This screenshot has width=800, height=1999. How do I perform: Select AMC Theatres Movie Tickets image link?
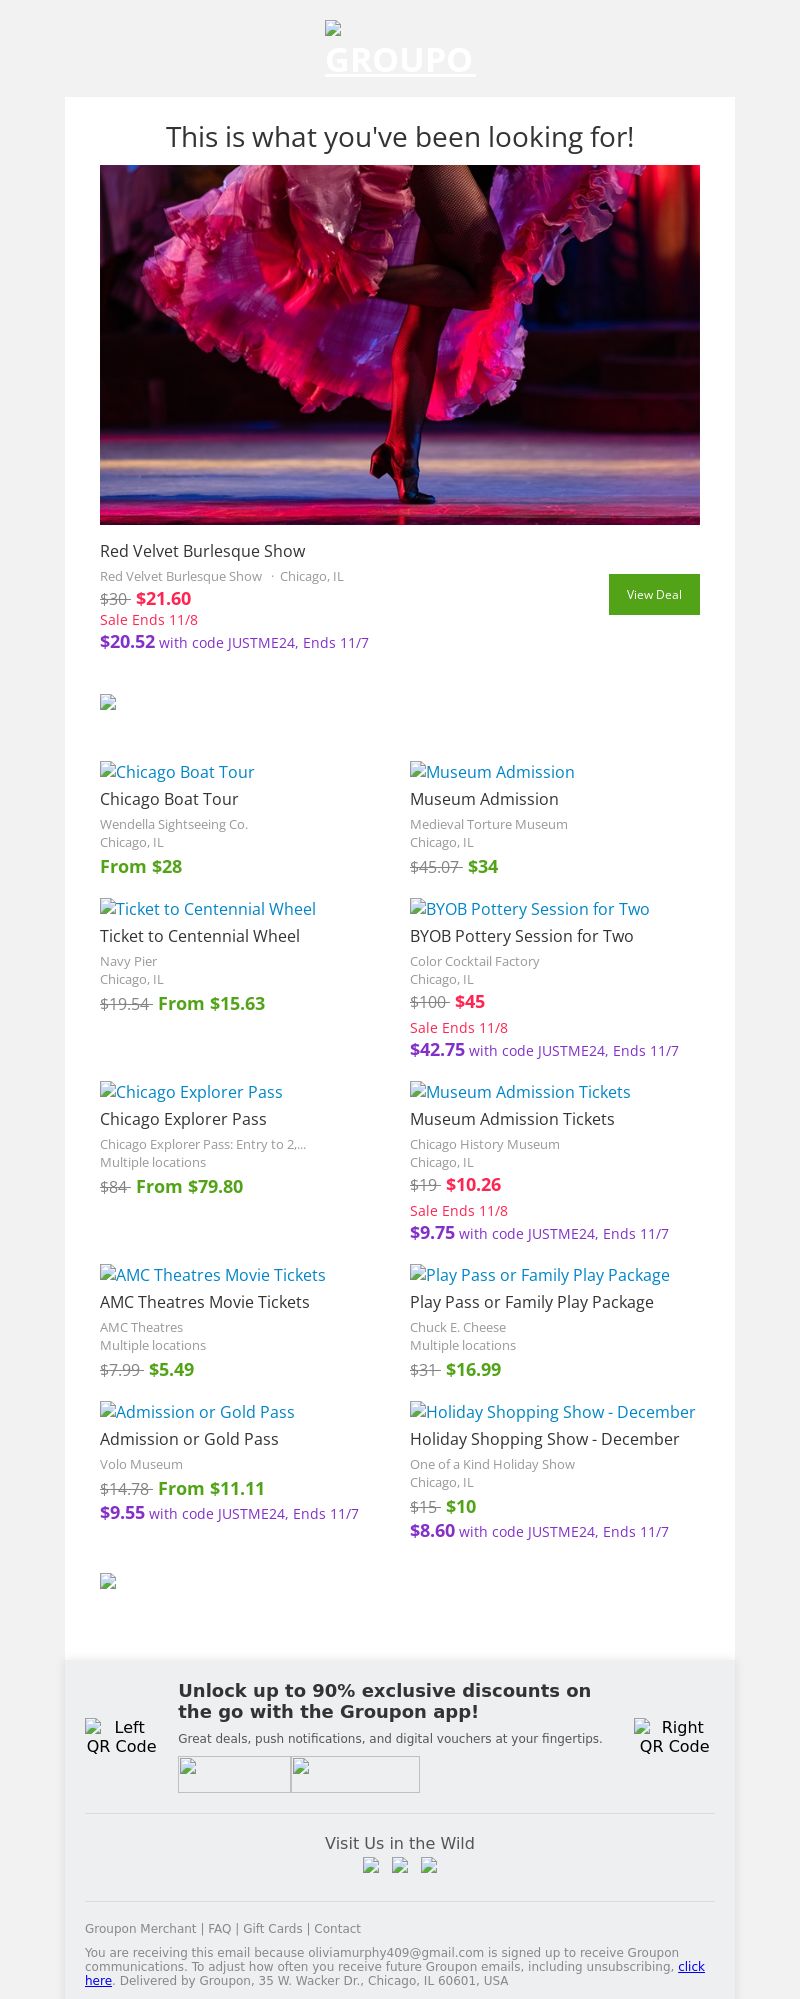pos(213,1275)
